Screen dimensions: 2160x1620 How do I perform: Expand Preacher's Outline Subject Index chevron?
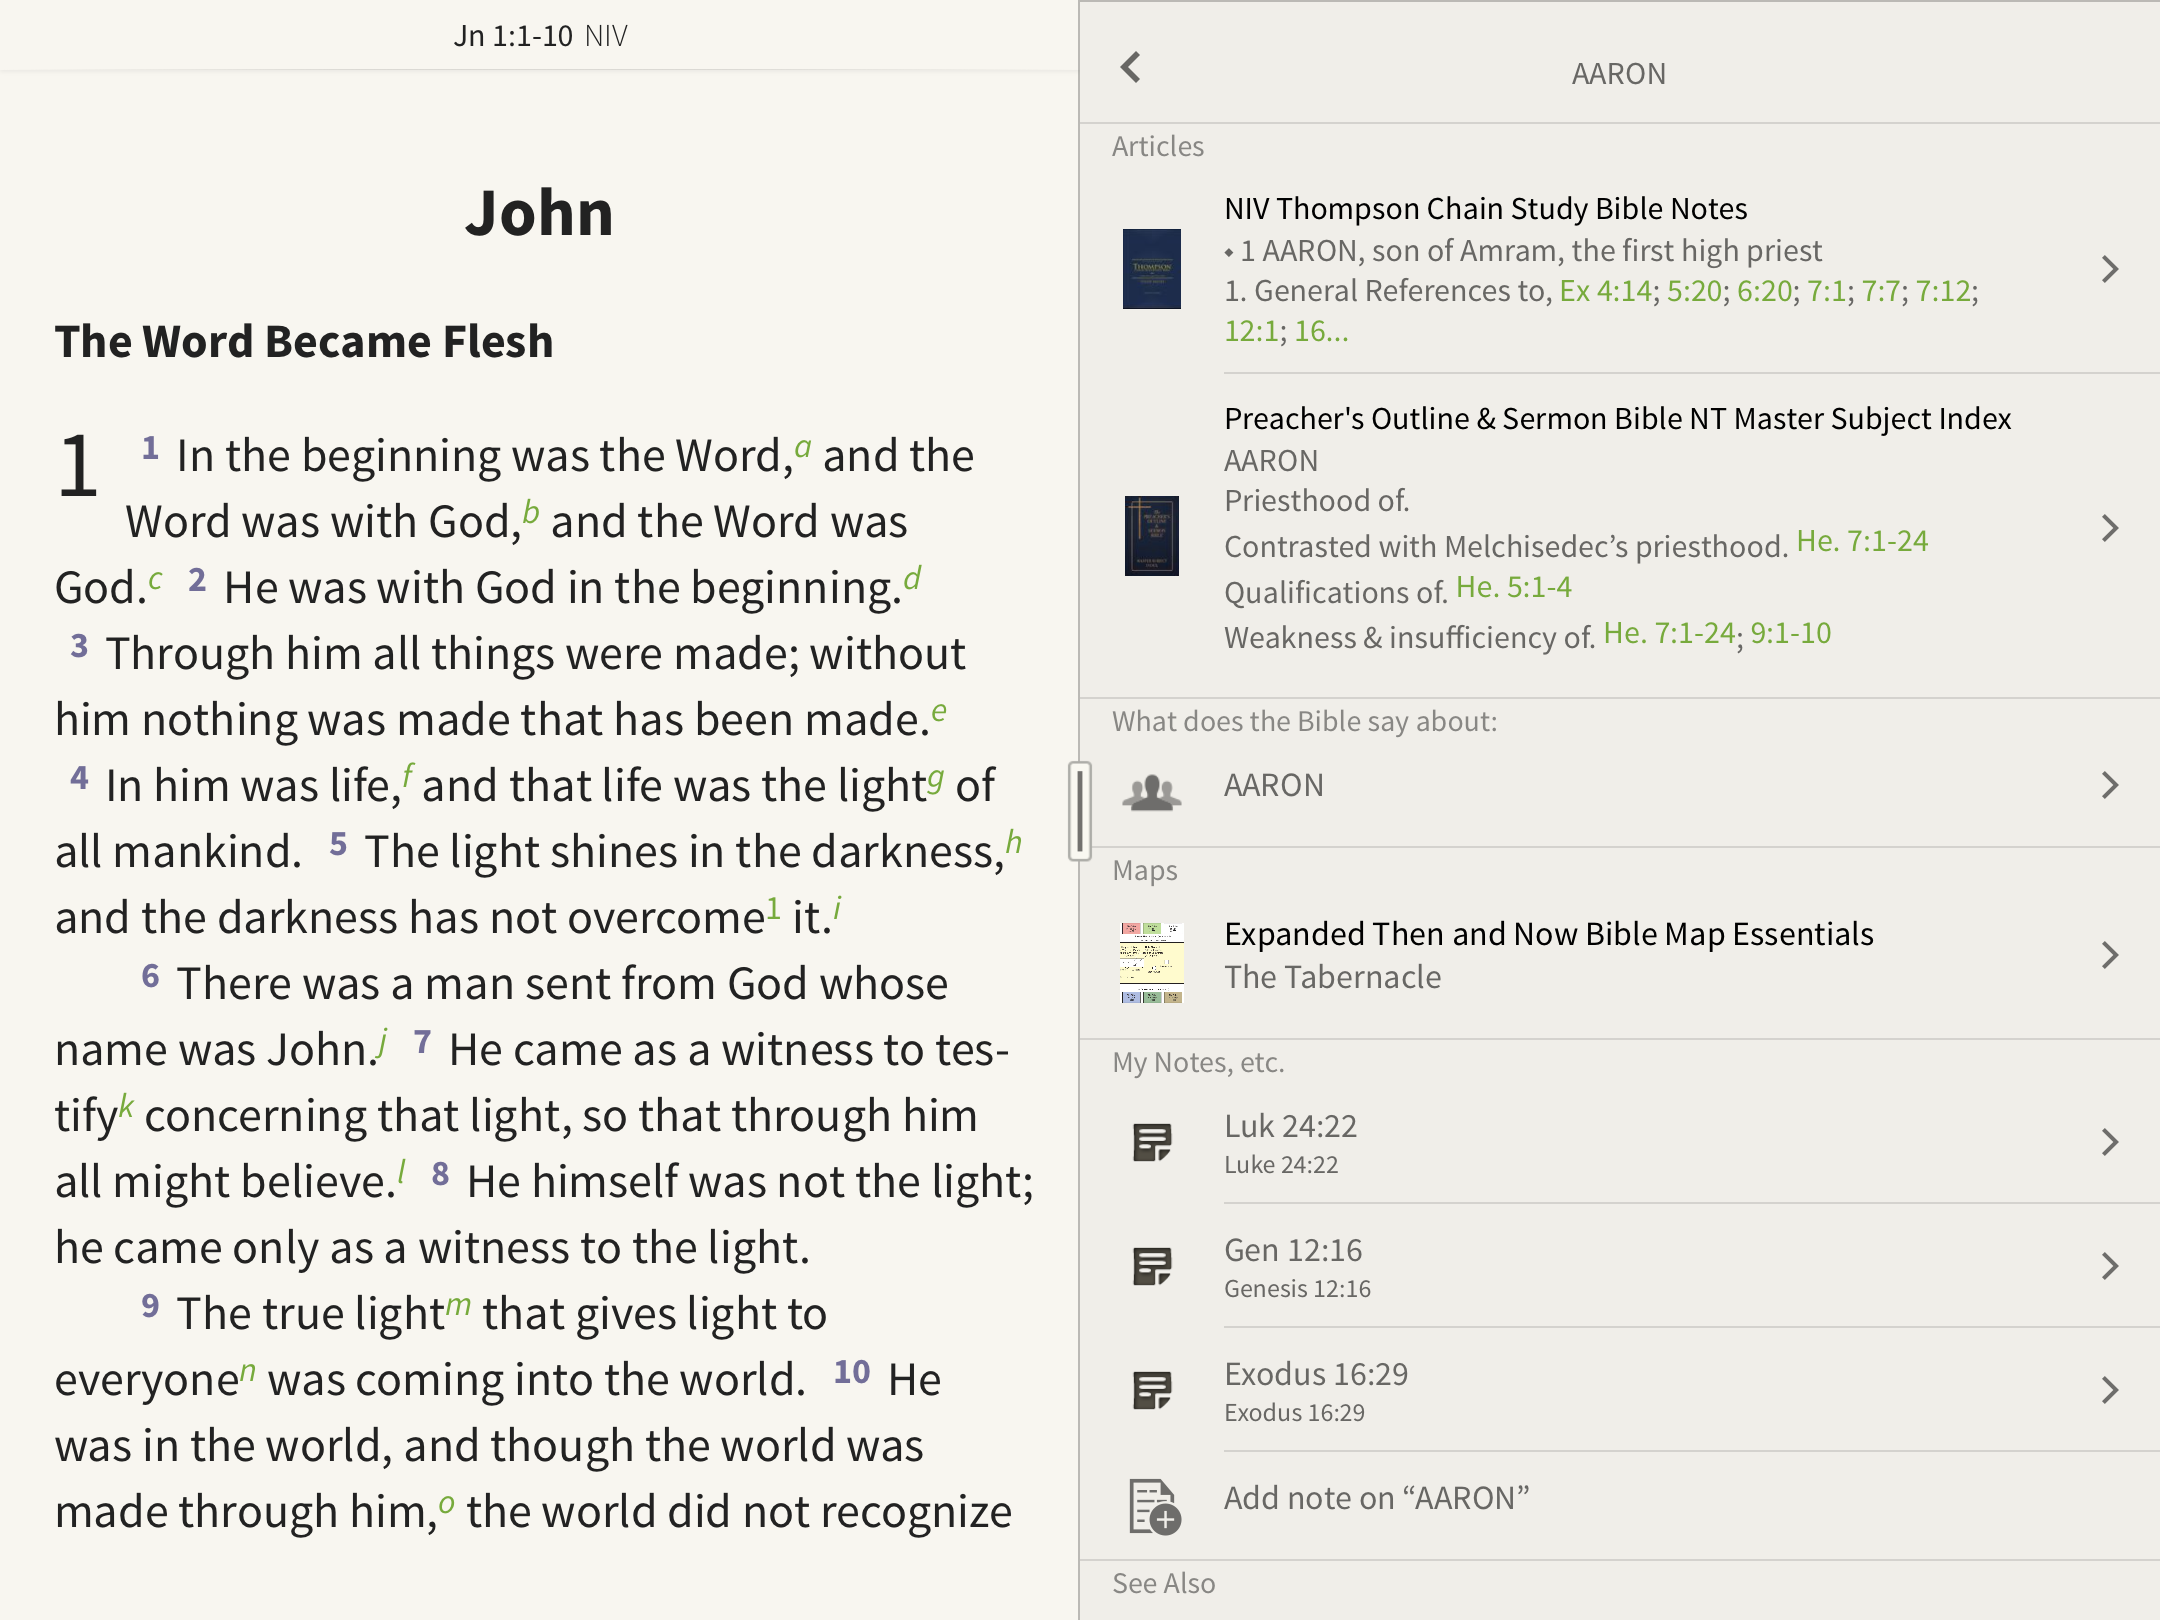point(2110,528)
